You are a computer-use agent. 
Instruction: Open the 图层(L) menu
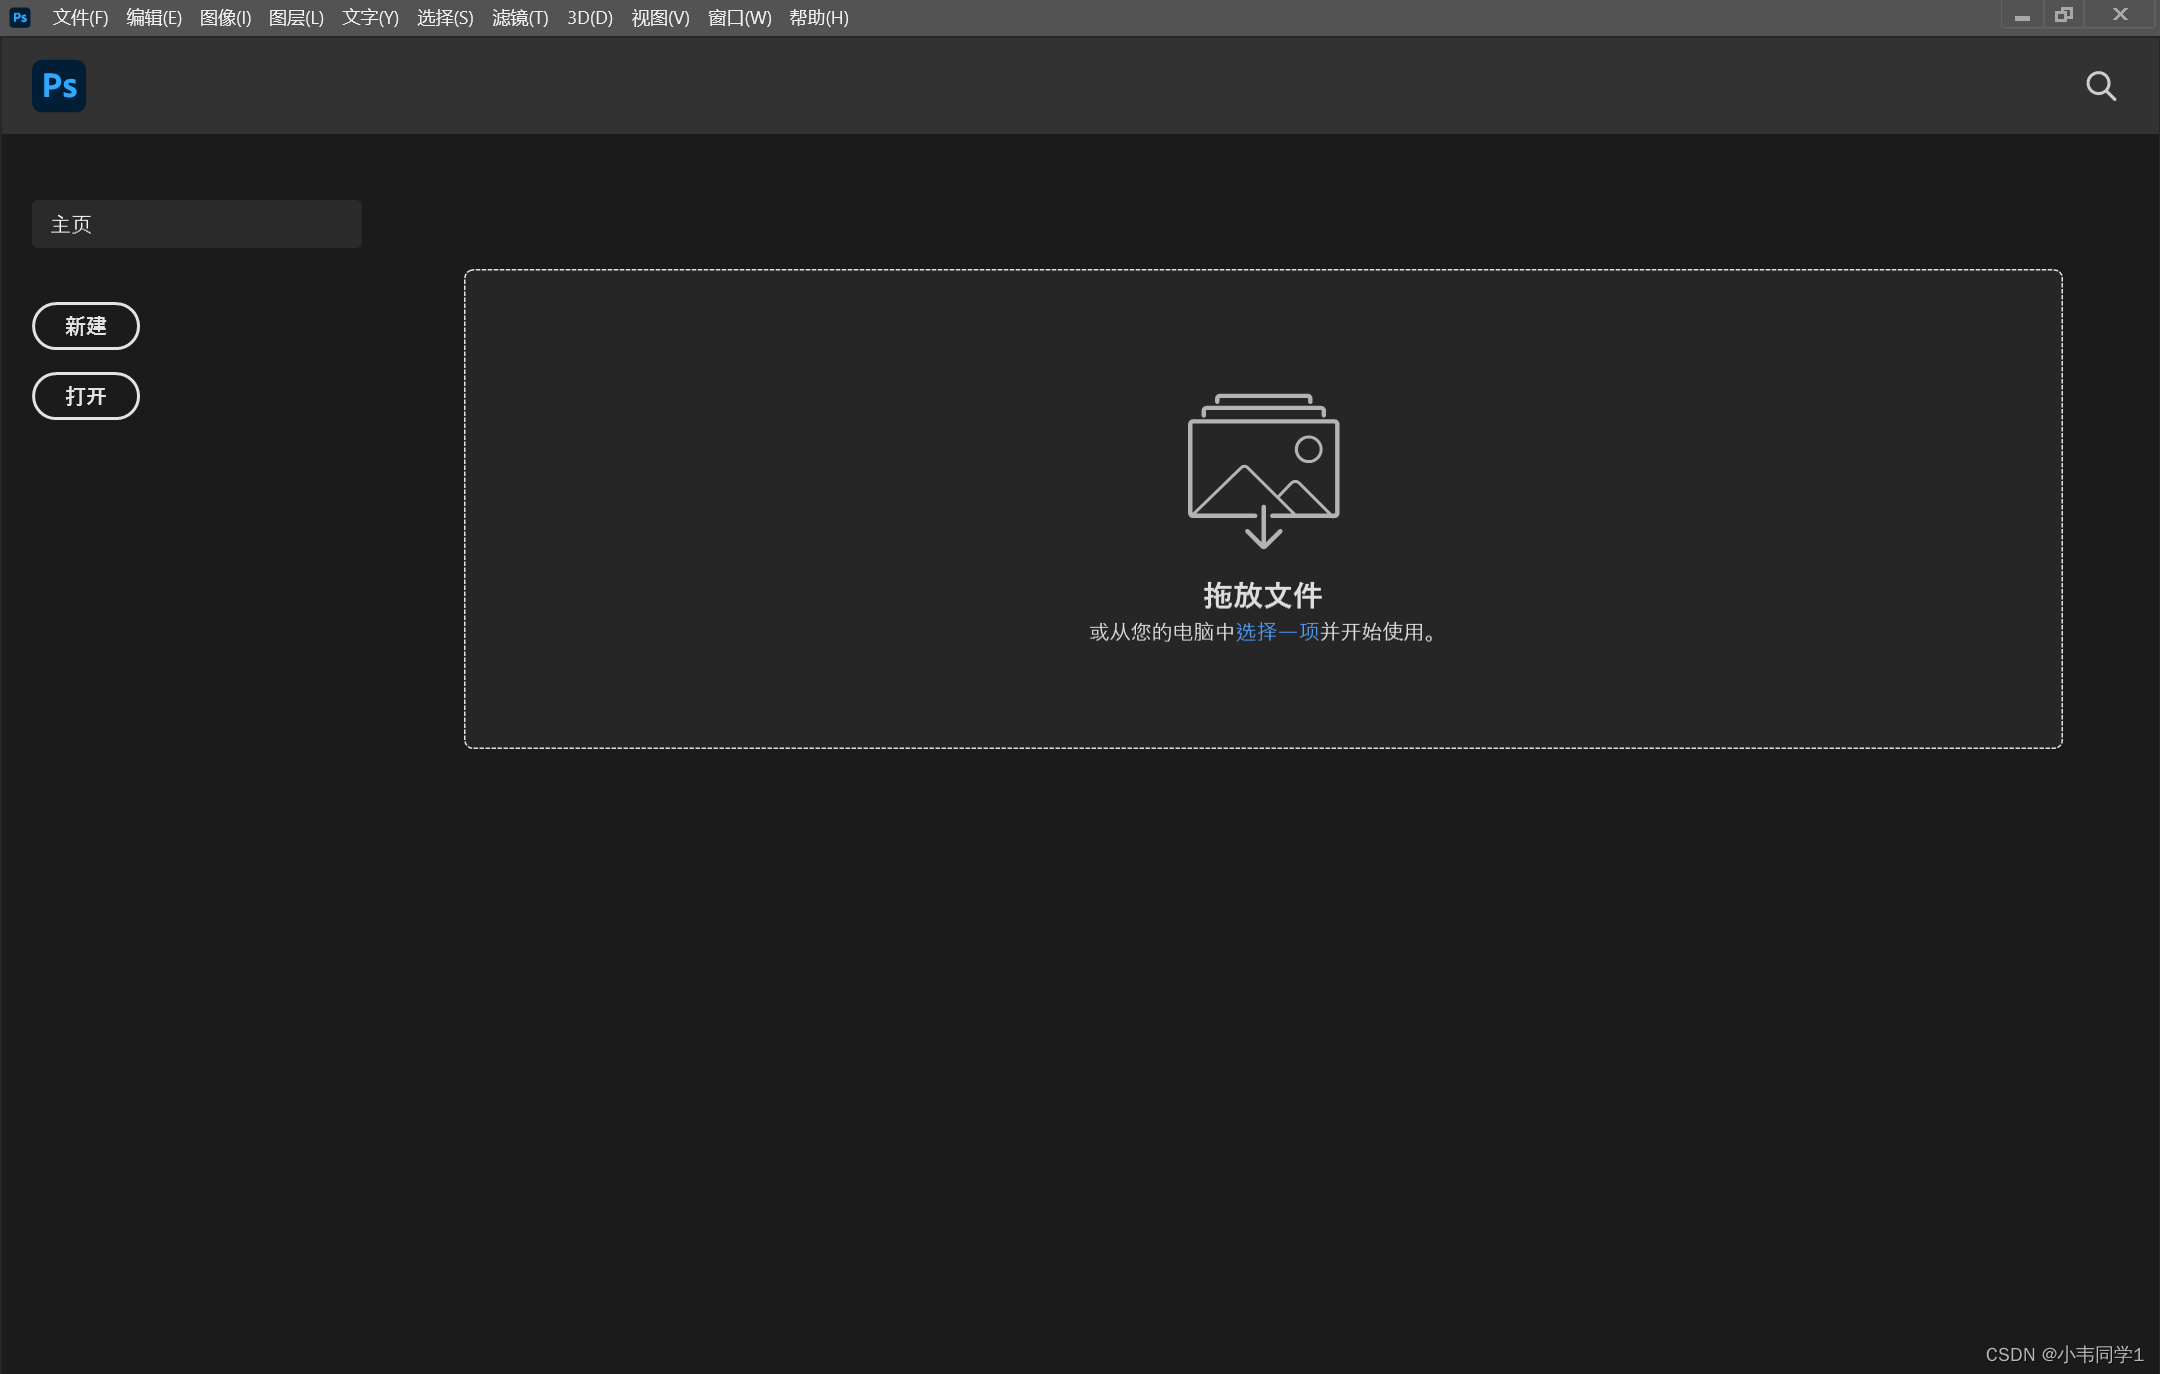click(296, 18)
